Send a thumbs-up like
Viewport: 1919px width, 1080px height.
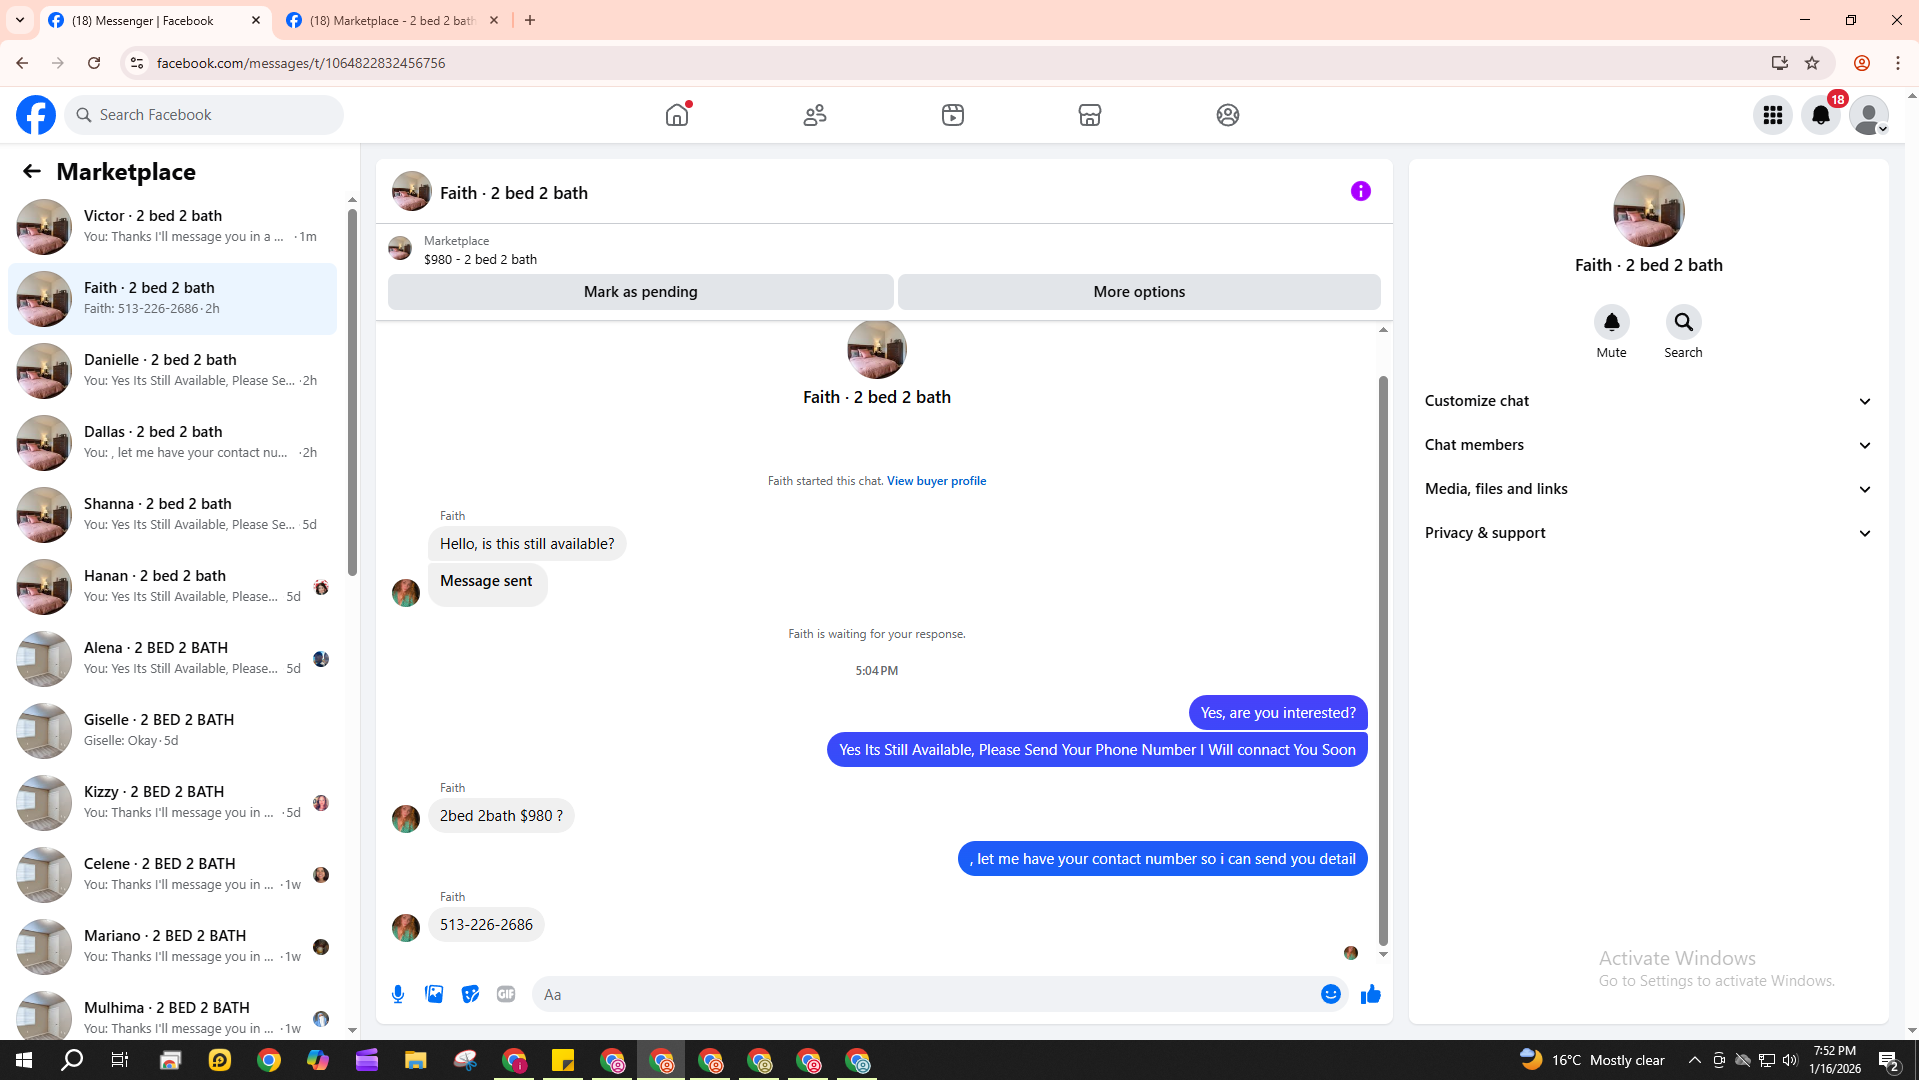pos(1371,994)
